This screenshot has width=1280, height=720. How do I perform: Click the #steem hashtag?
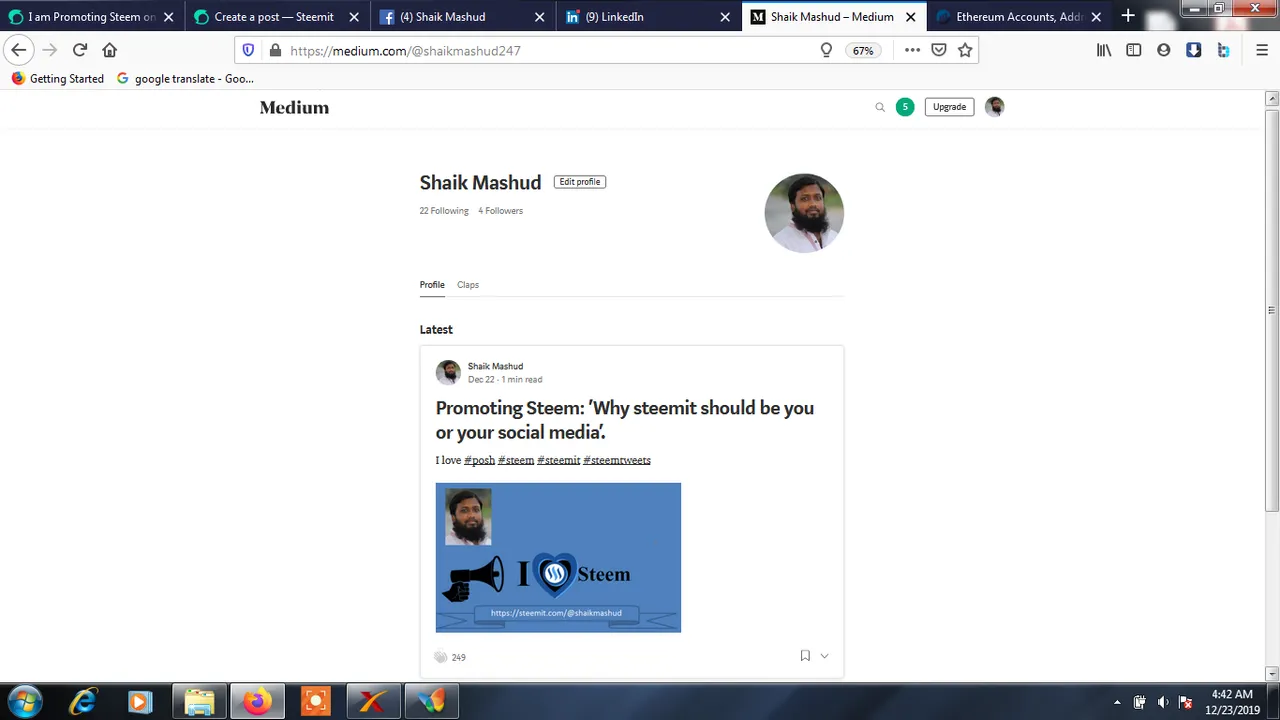click(x=516, y=460)
